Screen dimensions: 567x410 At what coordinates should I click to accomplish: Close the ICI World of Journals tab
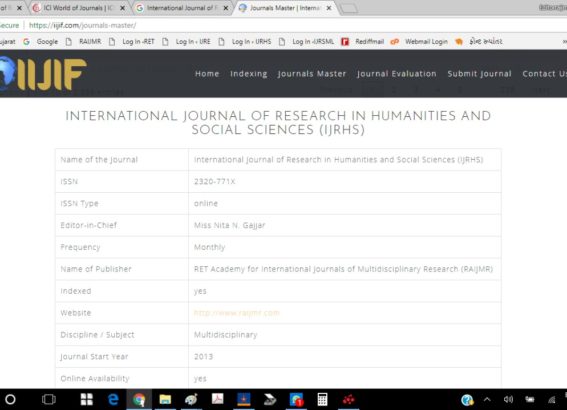point(123,8)
